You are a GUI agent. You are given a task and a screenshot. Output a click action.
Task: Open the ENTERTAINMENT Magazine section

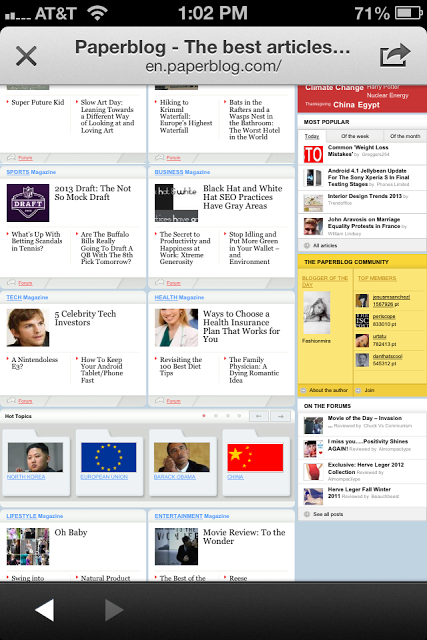click(192, 516)
